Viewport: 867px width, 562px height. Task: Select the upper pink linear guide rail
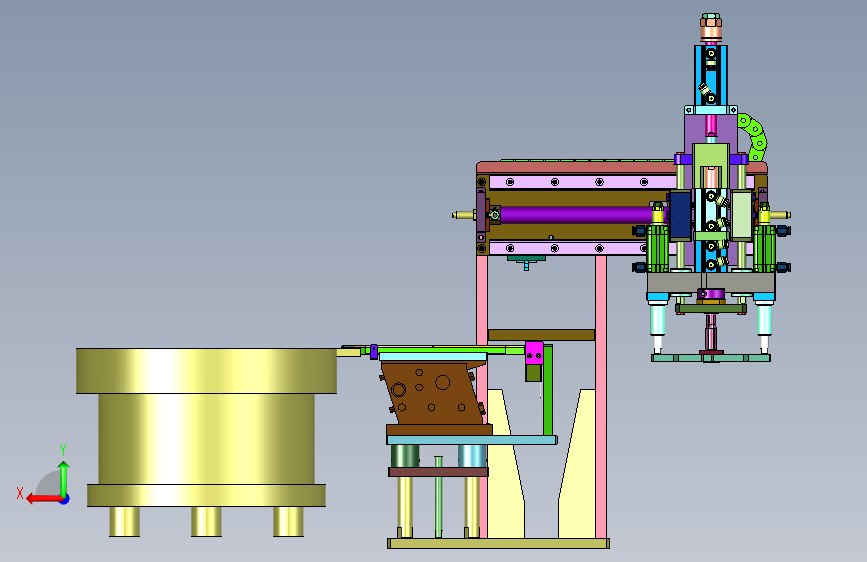pos(581,182)
